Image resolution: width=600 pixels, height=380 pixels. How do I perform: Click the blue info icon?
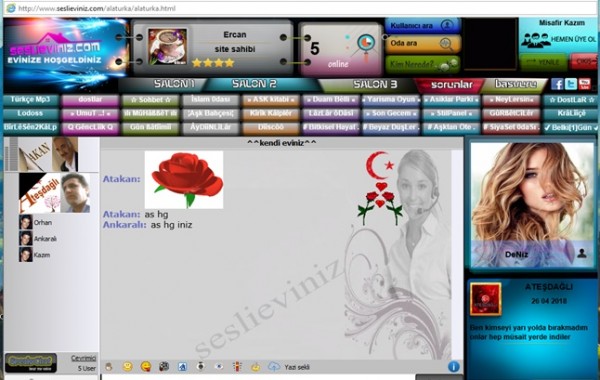click(x=454, y=367)
